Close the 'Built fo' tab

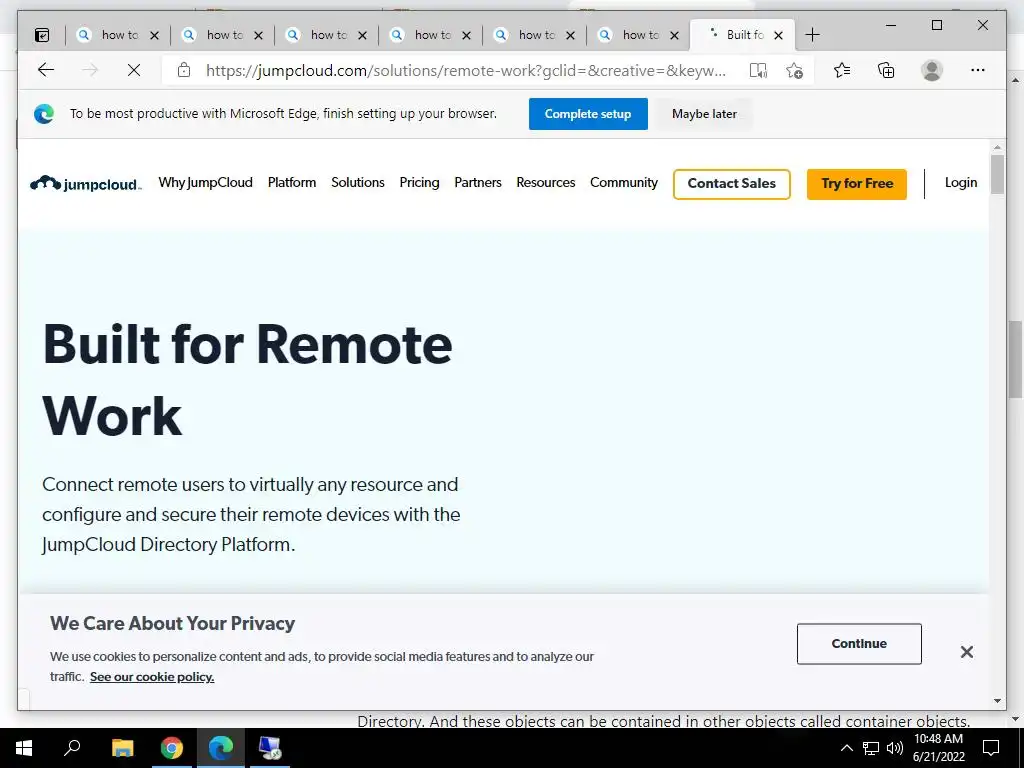(x=778, y=35)
